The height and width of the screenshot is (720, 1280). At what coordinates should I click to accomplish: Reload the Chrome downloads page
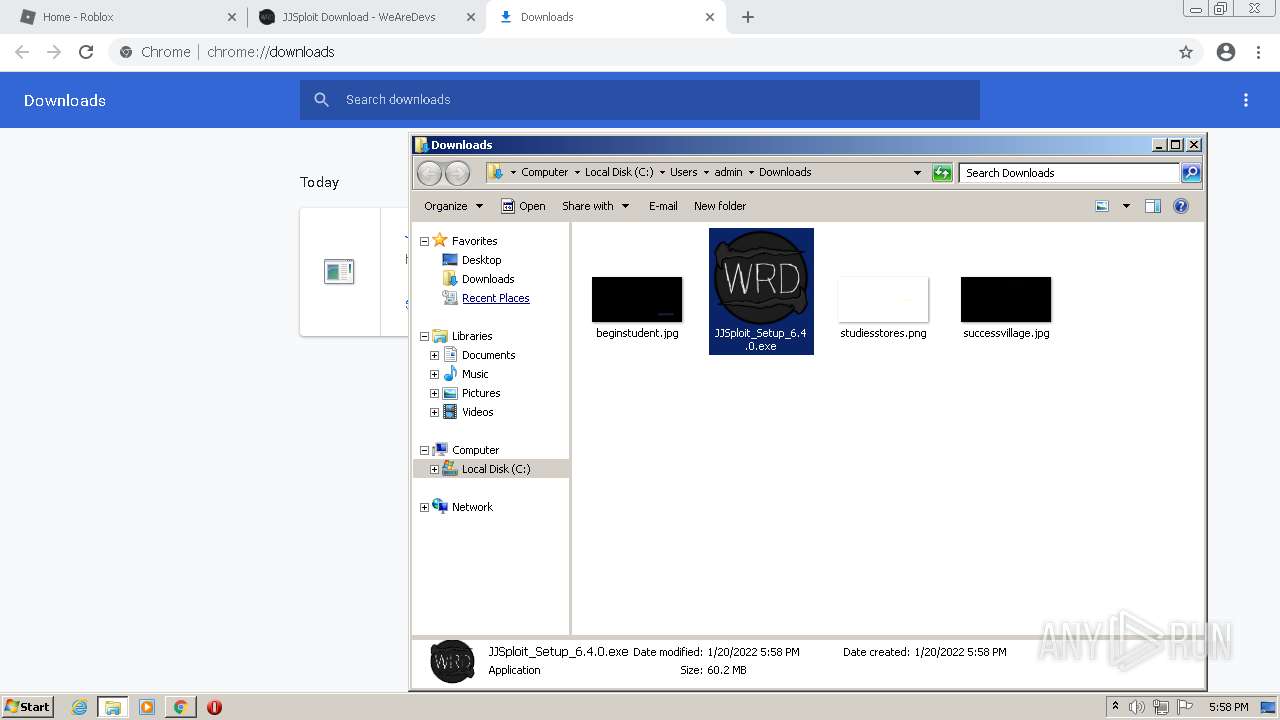pos(86,52)
